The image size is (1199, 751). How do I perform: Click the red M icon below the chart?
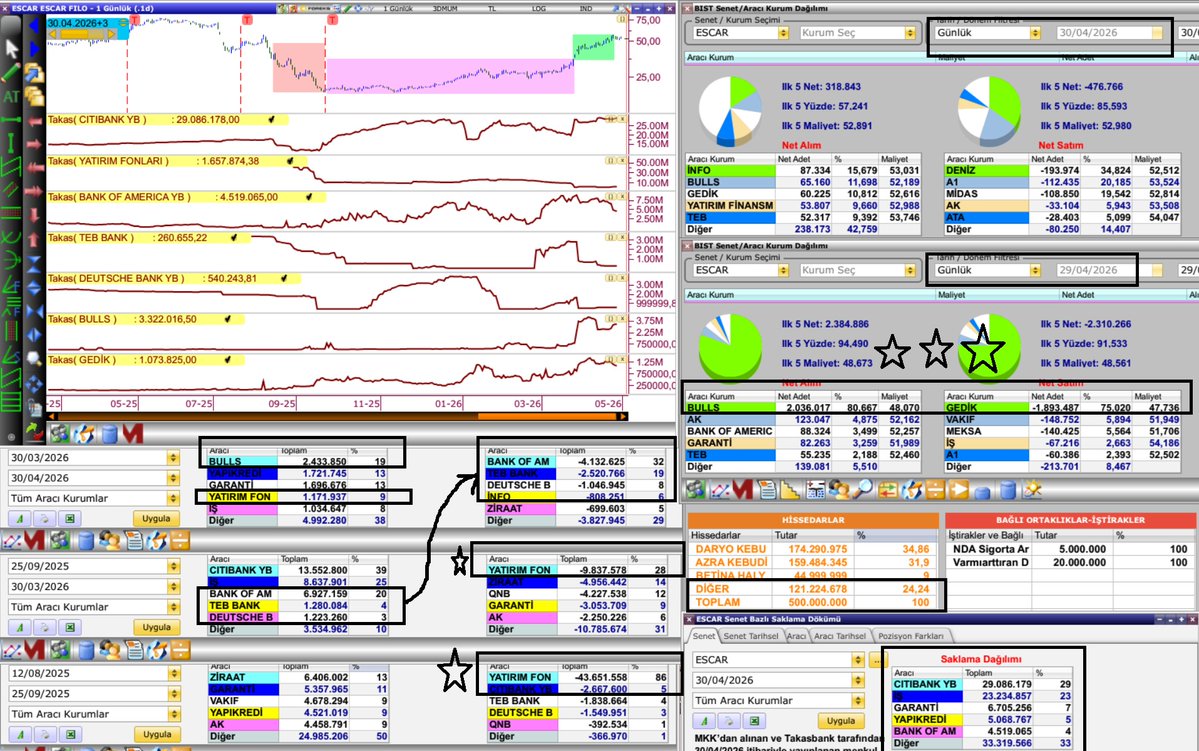click(x=132, y=434)
